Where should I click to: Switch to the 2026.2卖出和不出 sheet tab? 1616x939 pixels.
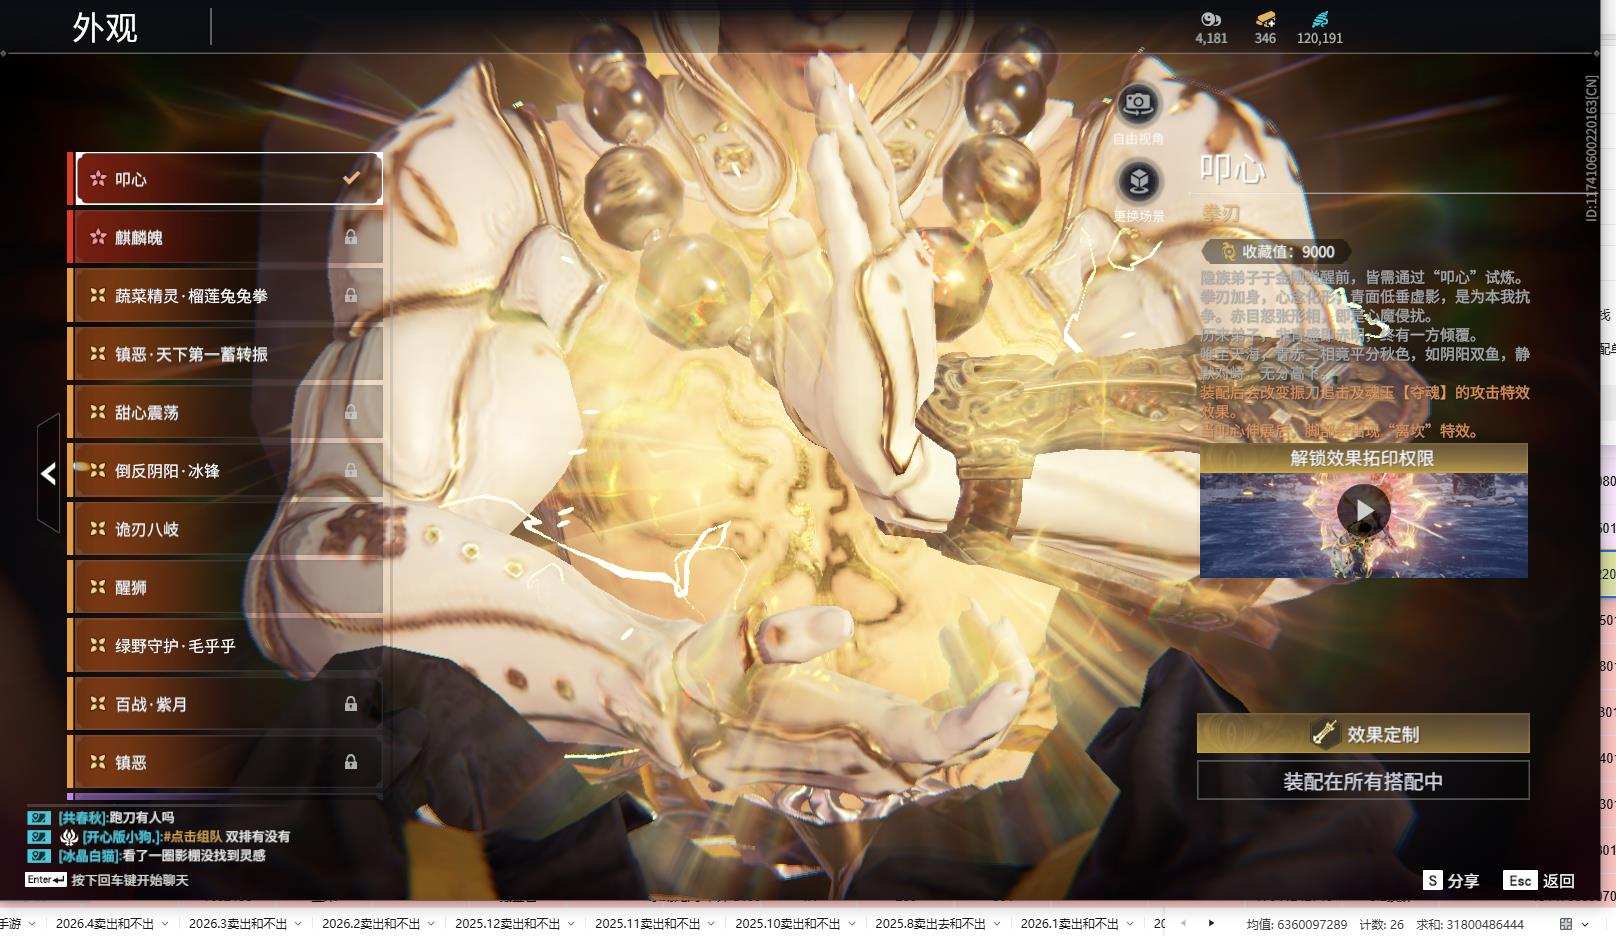tap(371, 924)
